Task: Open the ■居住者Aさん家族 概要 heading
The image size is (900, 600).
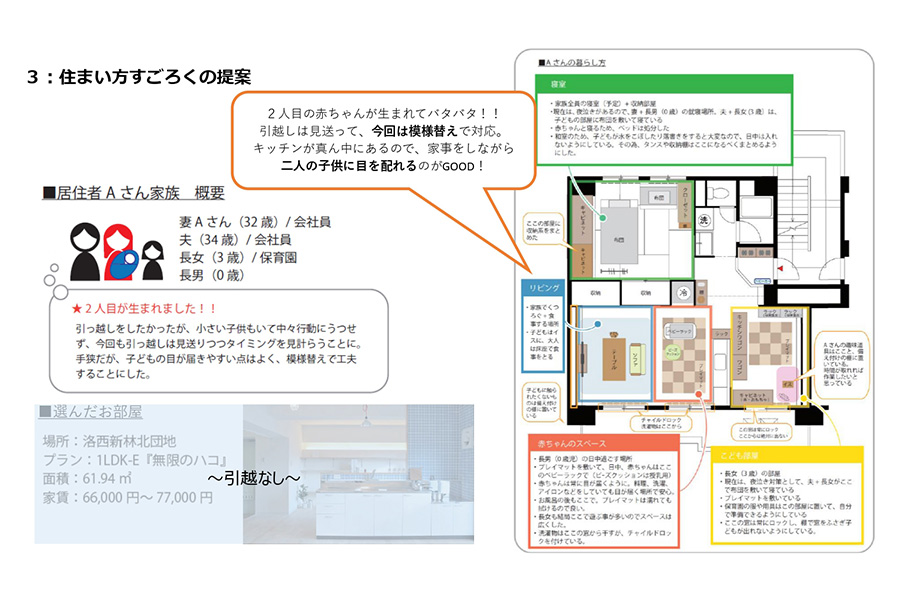Action: pos(133,193)
